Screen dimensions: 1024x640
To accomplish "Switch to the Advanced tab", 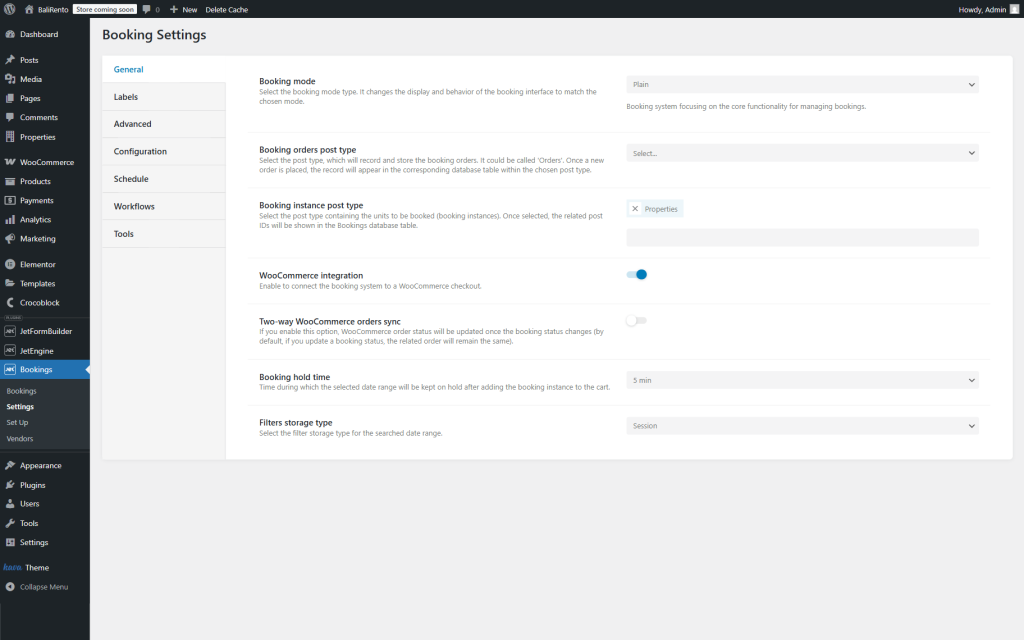I will tap(163, 124).
